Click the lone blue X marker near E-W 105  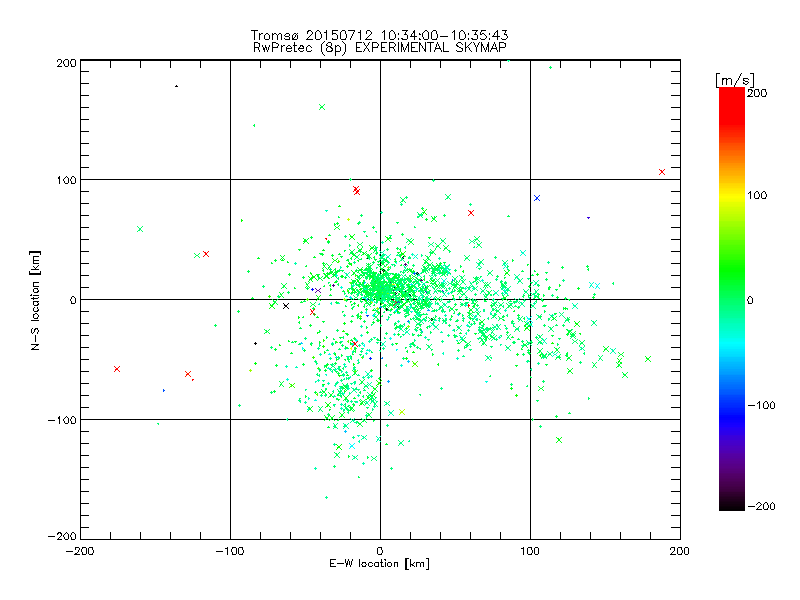pos(537,198)
